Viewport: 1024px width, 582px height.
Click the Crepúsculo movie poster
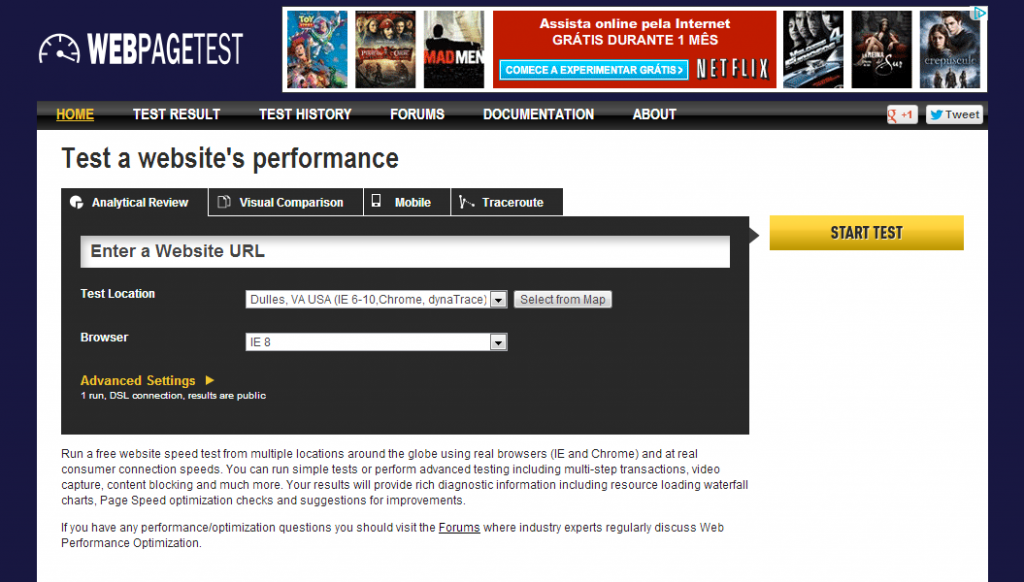(948, 50)
